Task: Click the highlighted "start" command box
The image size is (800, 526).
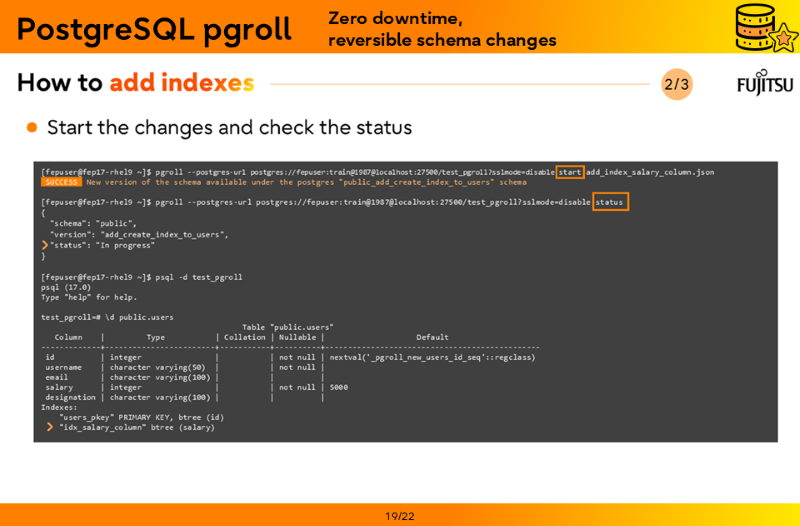Action: tap(570, 172)
